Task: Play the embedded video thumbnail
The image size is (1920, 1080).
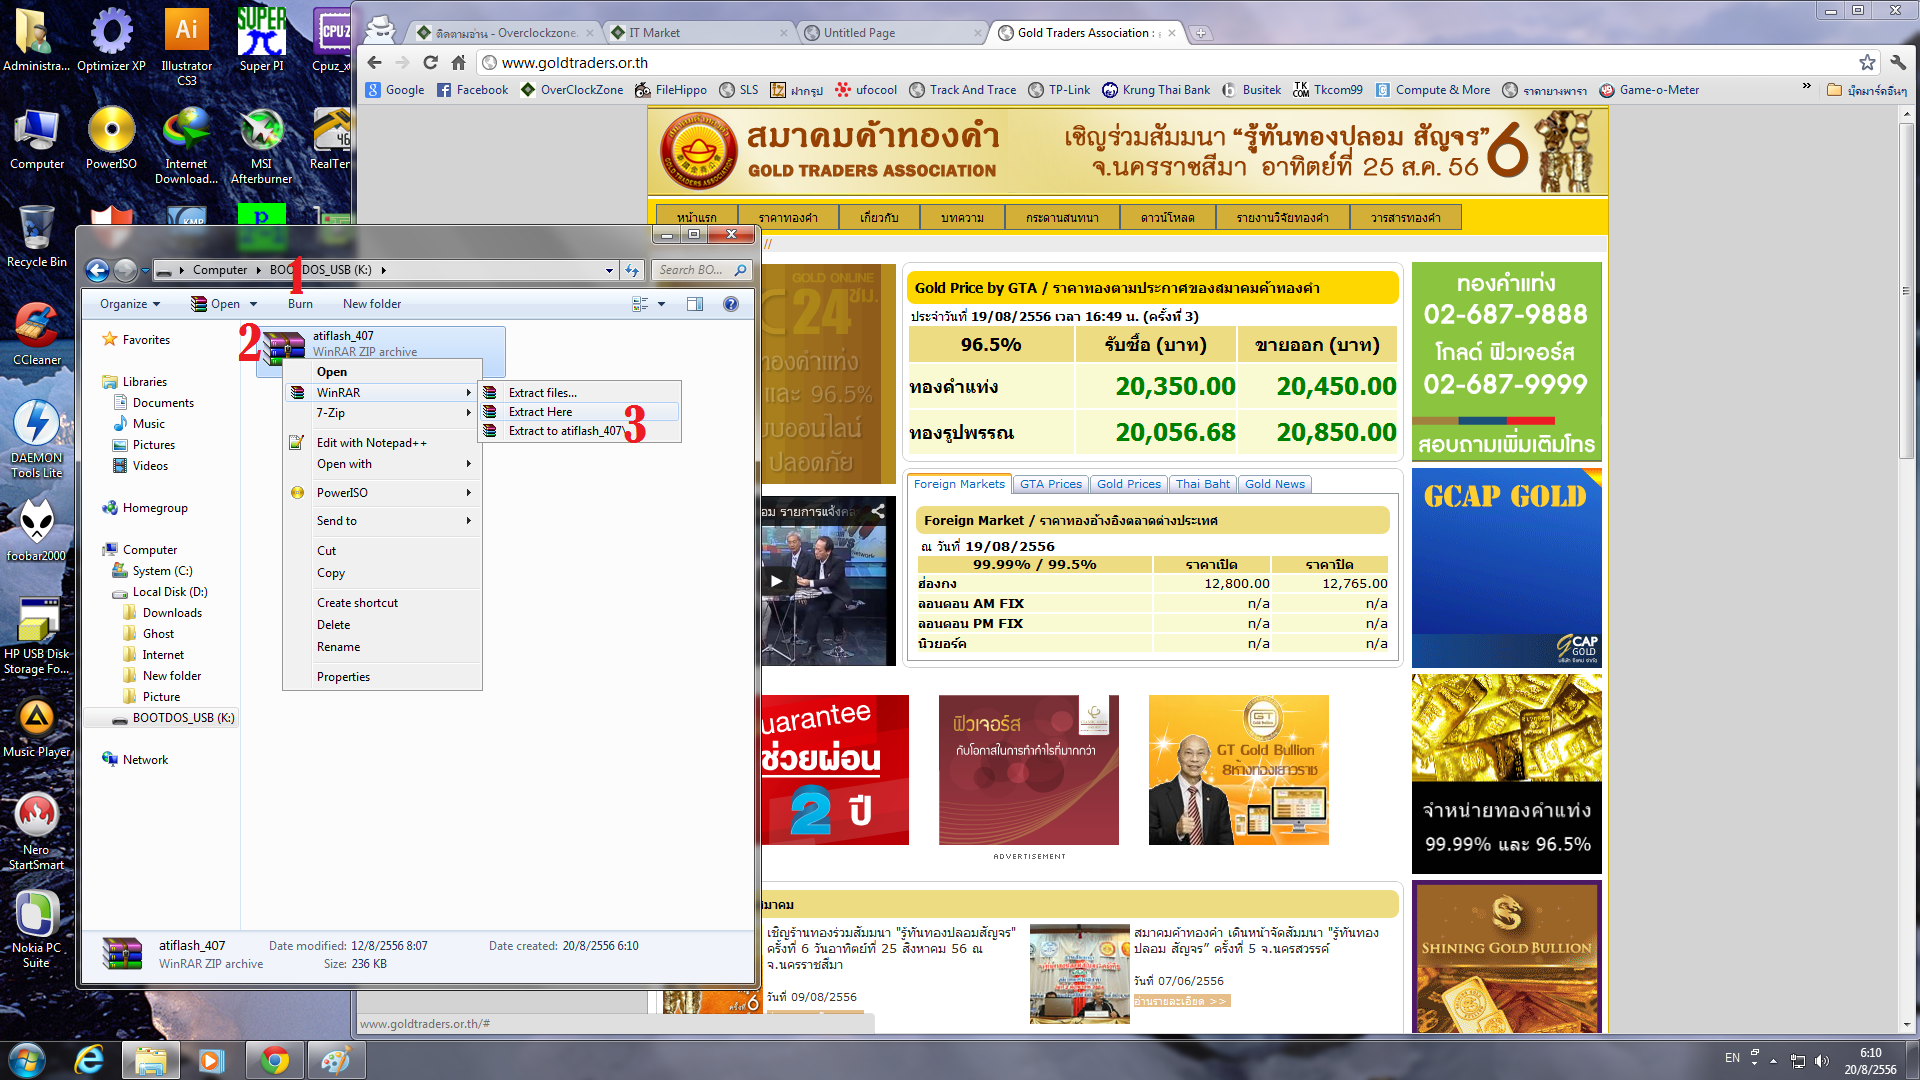Action: pos(776,580)
